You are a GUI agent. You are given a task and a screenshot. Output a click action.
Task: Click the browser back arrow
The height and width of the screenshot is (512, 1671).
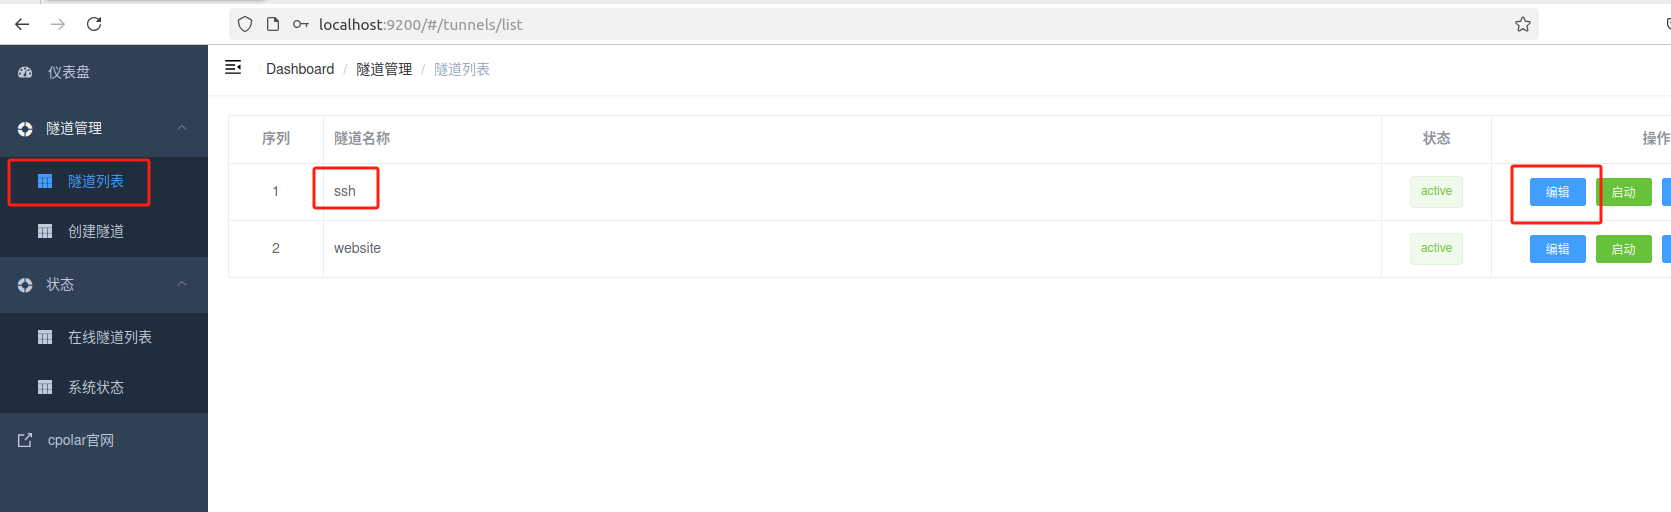click(x=22, y=24)
